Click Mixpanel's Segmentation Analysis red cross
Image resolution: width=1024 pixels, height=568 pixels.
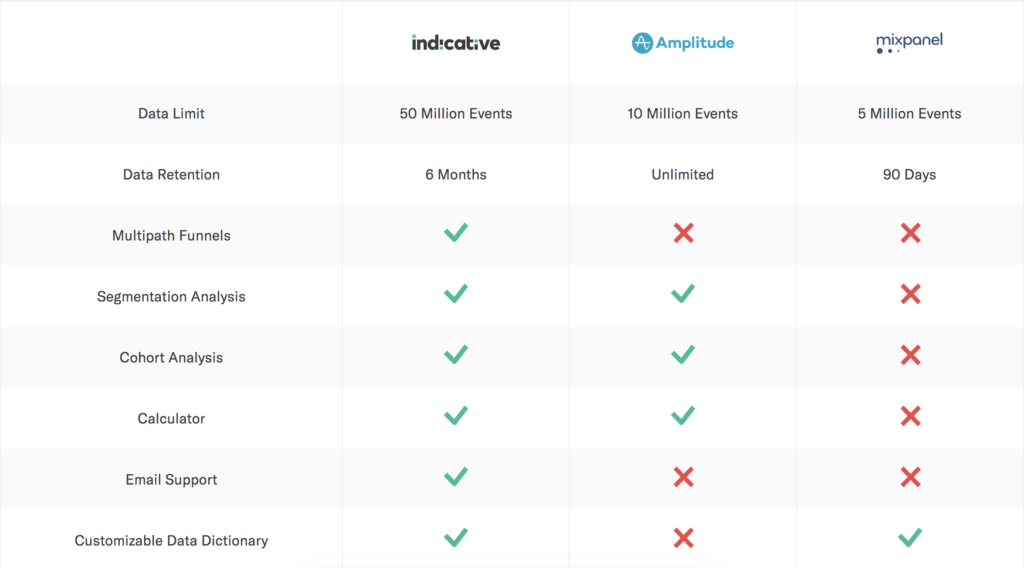910,294
